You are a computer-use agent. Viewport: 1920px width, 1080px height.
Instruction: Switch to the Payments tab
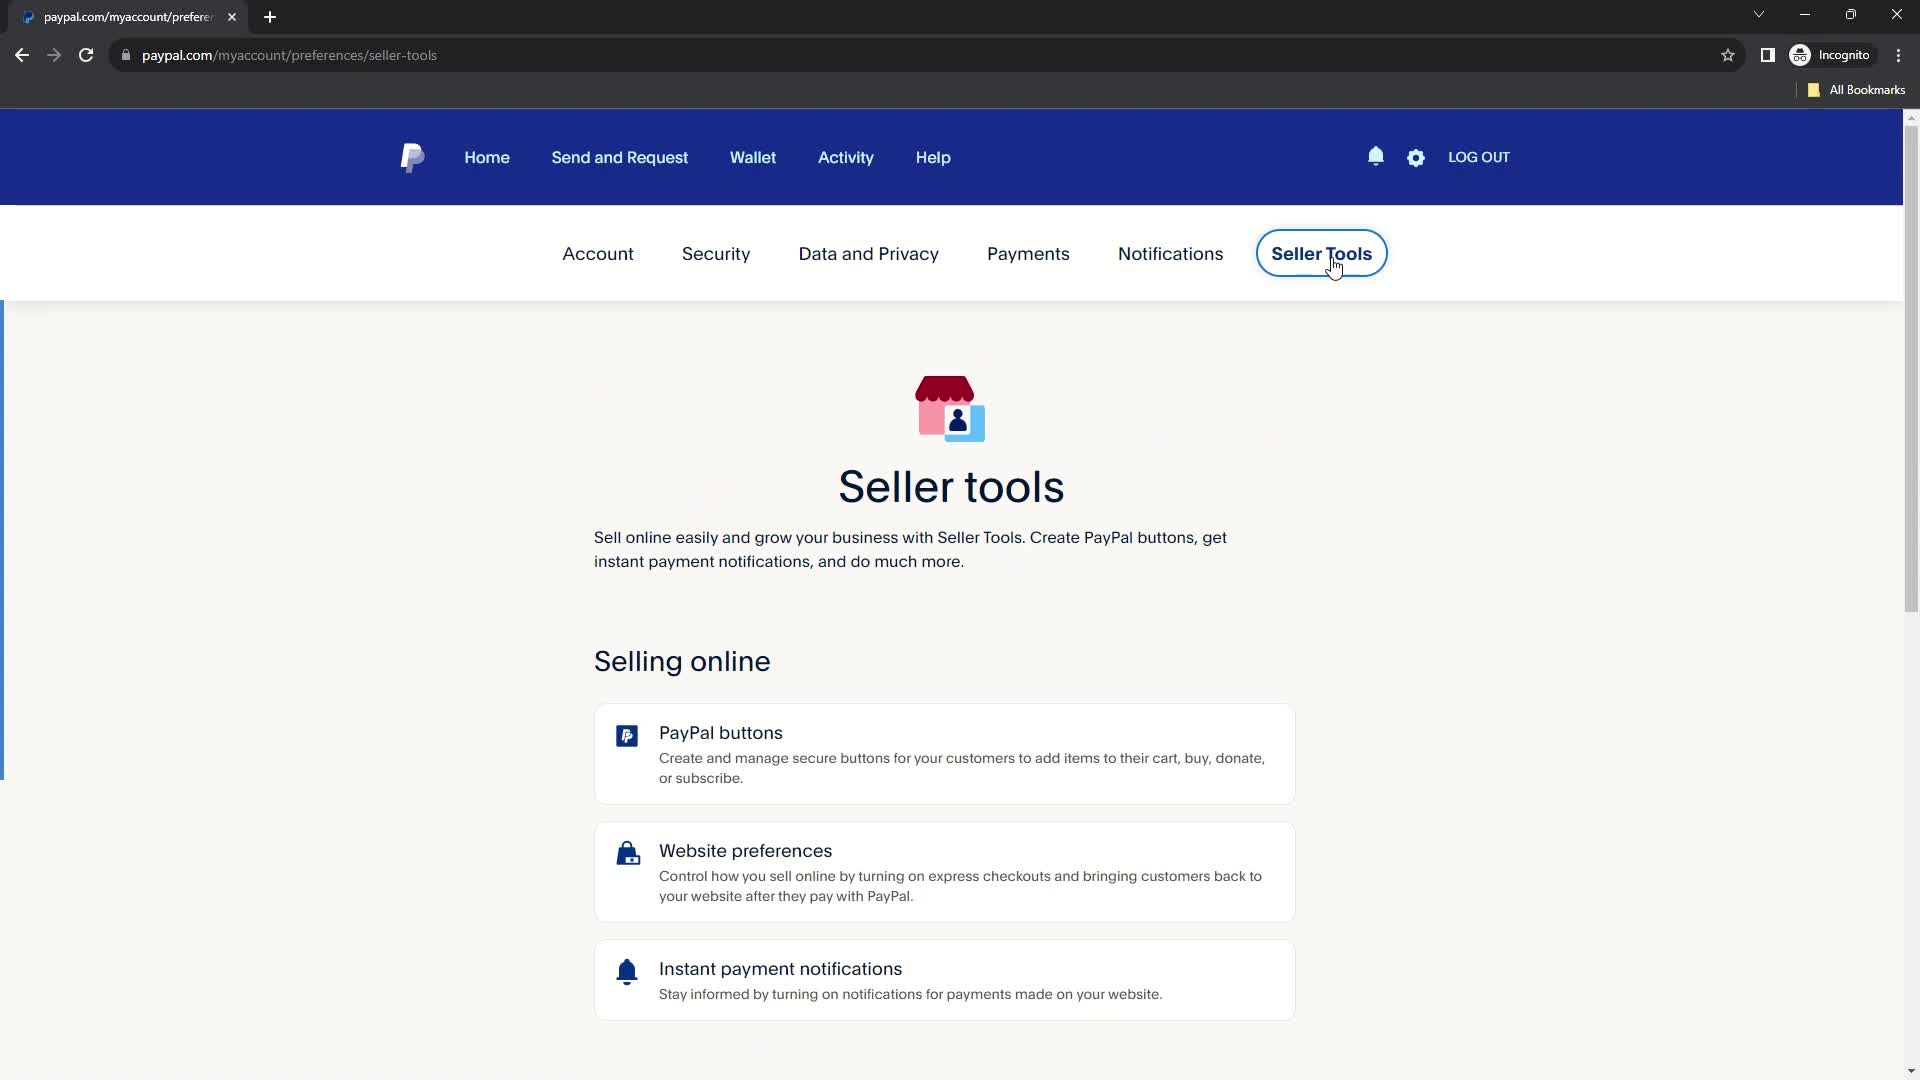tap(1029, 253)
